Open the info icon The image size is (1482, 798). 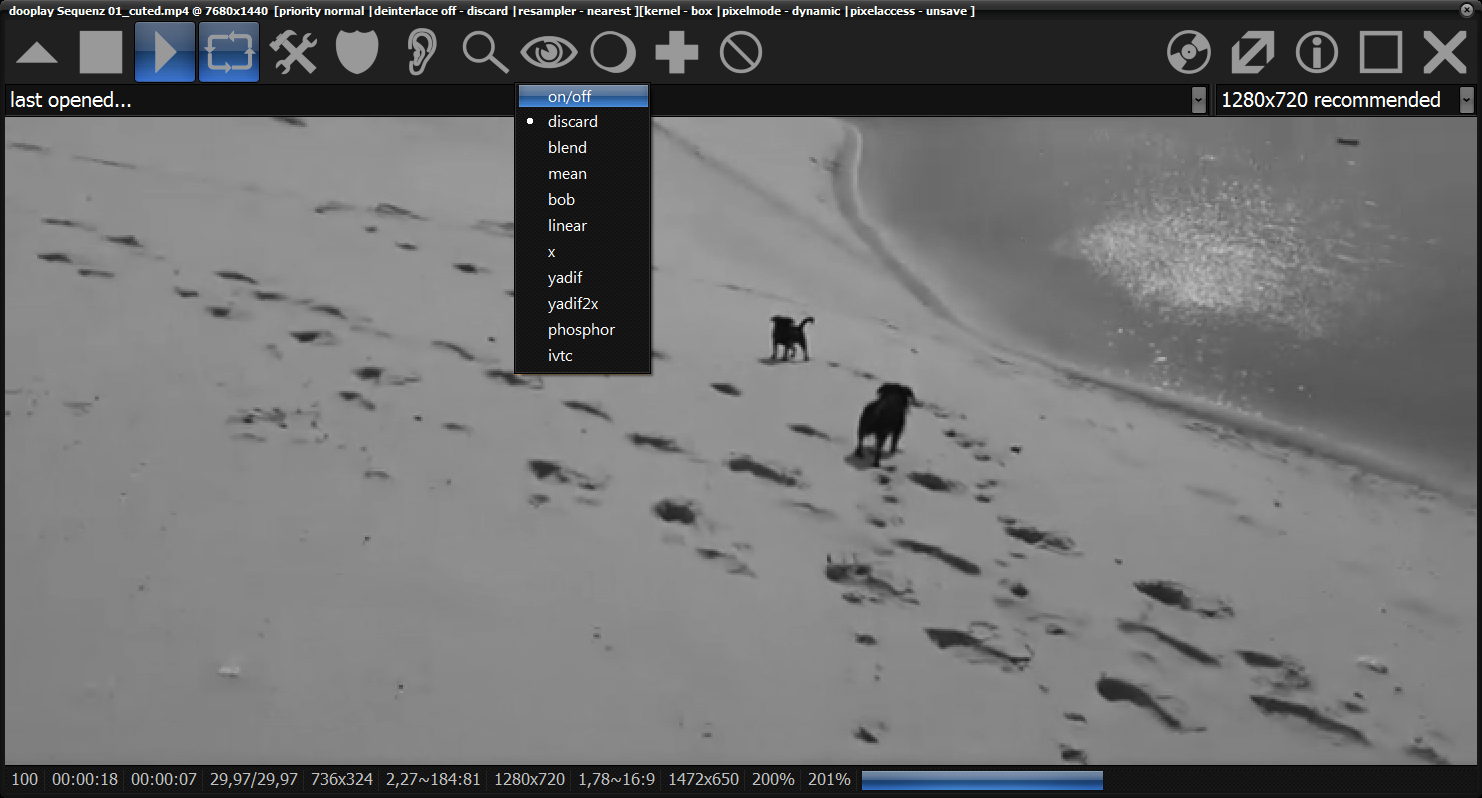click(x=1317, y=52)
